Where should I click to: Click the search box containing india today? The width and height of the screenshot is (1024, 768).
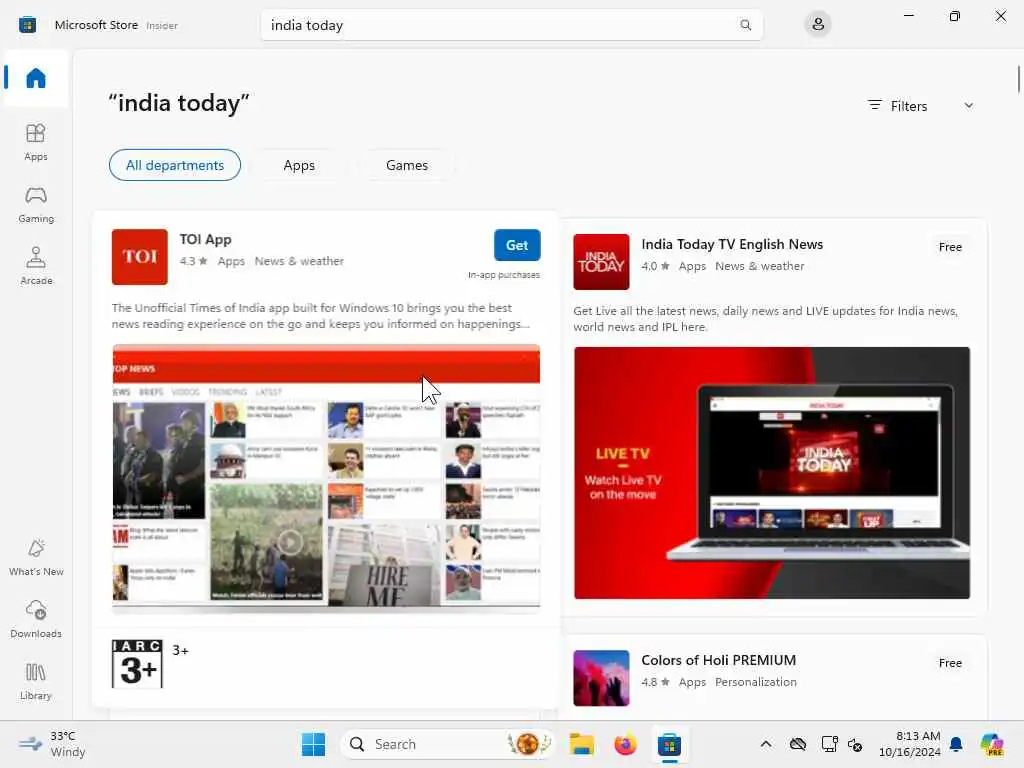point(511,25)
